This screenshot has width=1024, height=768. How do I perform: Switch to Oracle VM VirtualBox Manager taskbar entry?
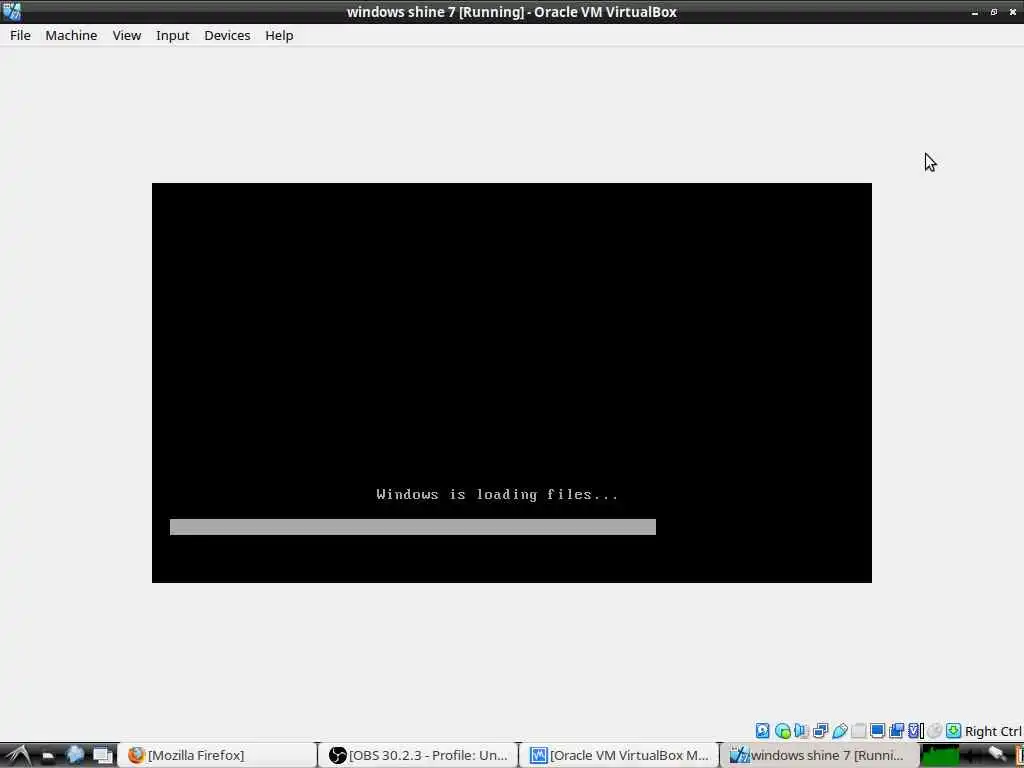[x=620, y=755]
